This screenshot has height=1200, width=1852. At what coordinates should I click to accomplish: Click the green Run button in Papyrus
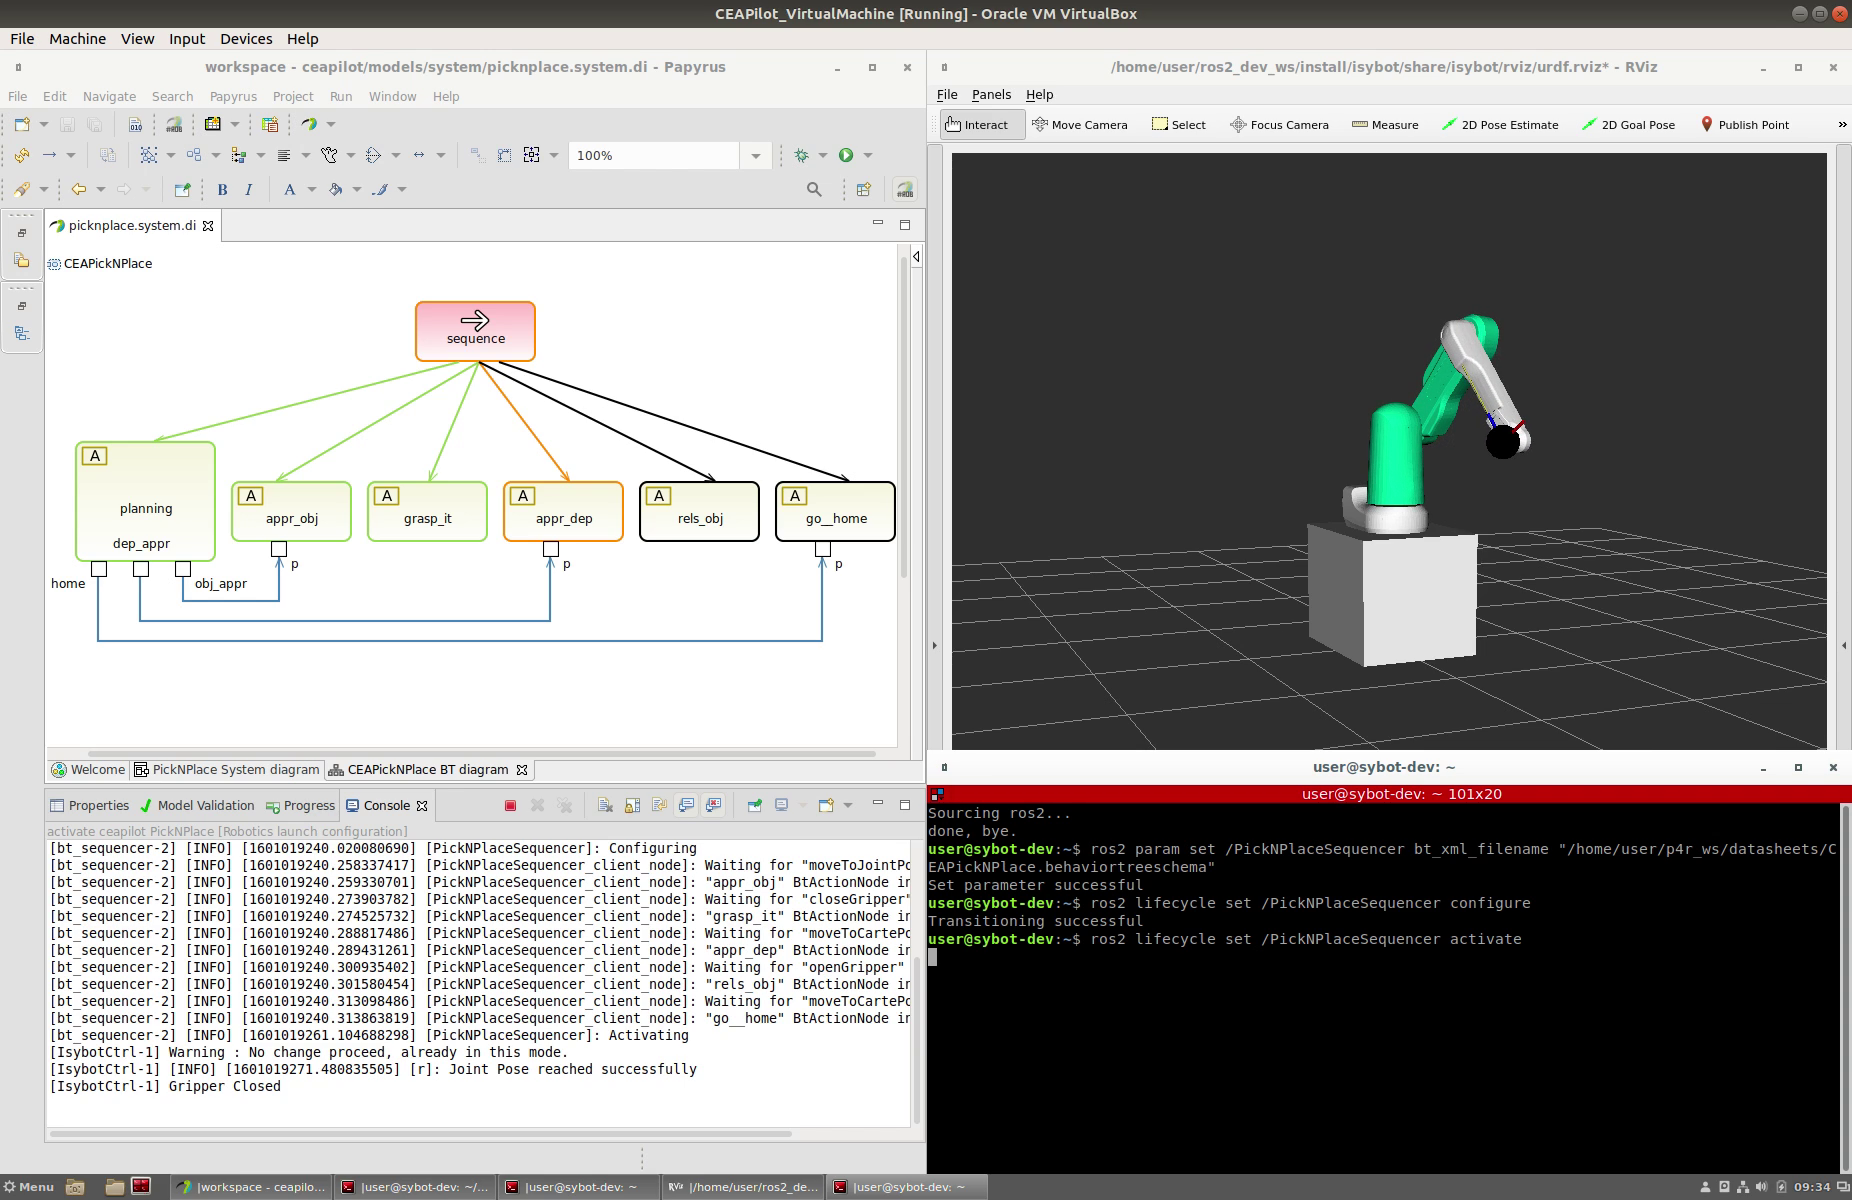click(x=846, y=155)
